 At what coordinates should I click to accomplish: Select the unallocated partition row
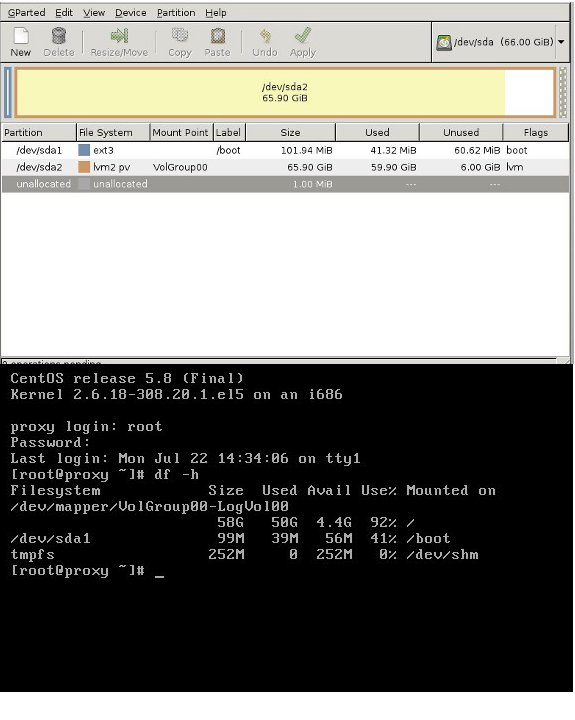click(x=285, y=184)
